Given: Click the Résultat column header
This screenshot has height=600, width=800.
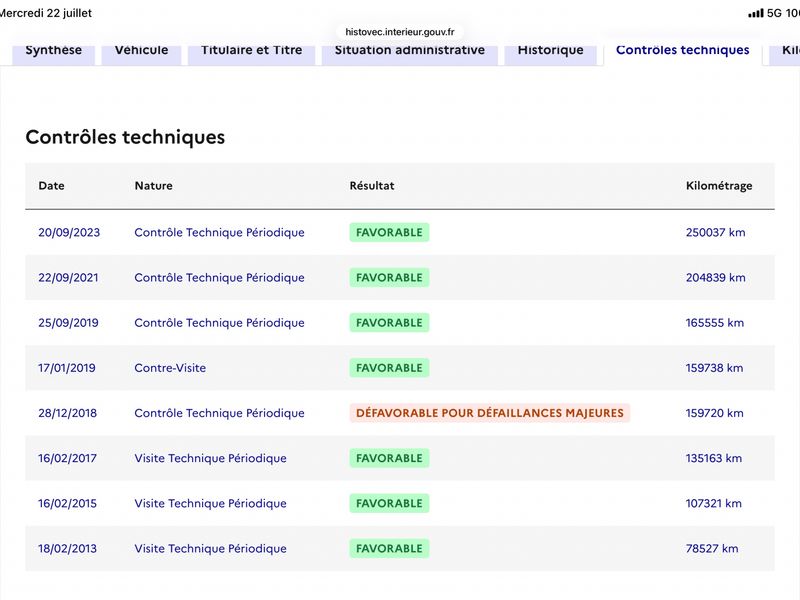Looking at the screenshot, I should point(372,186).
